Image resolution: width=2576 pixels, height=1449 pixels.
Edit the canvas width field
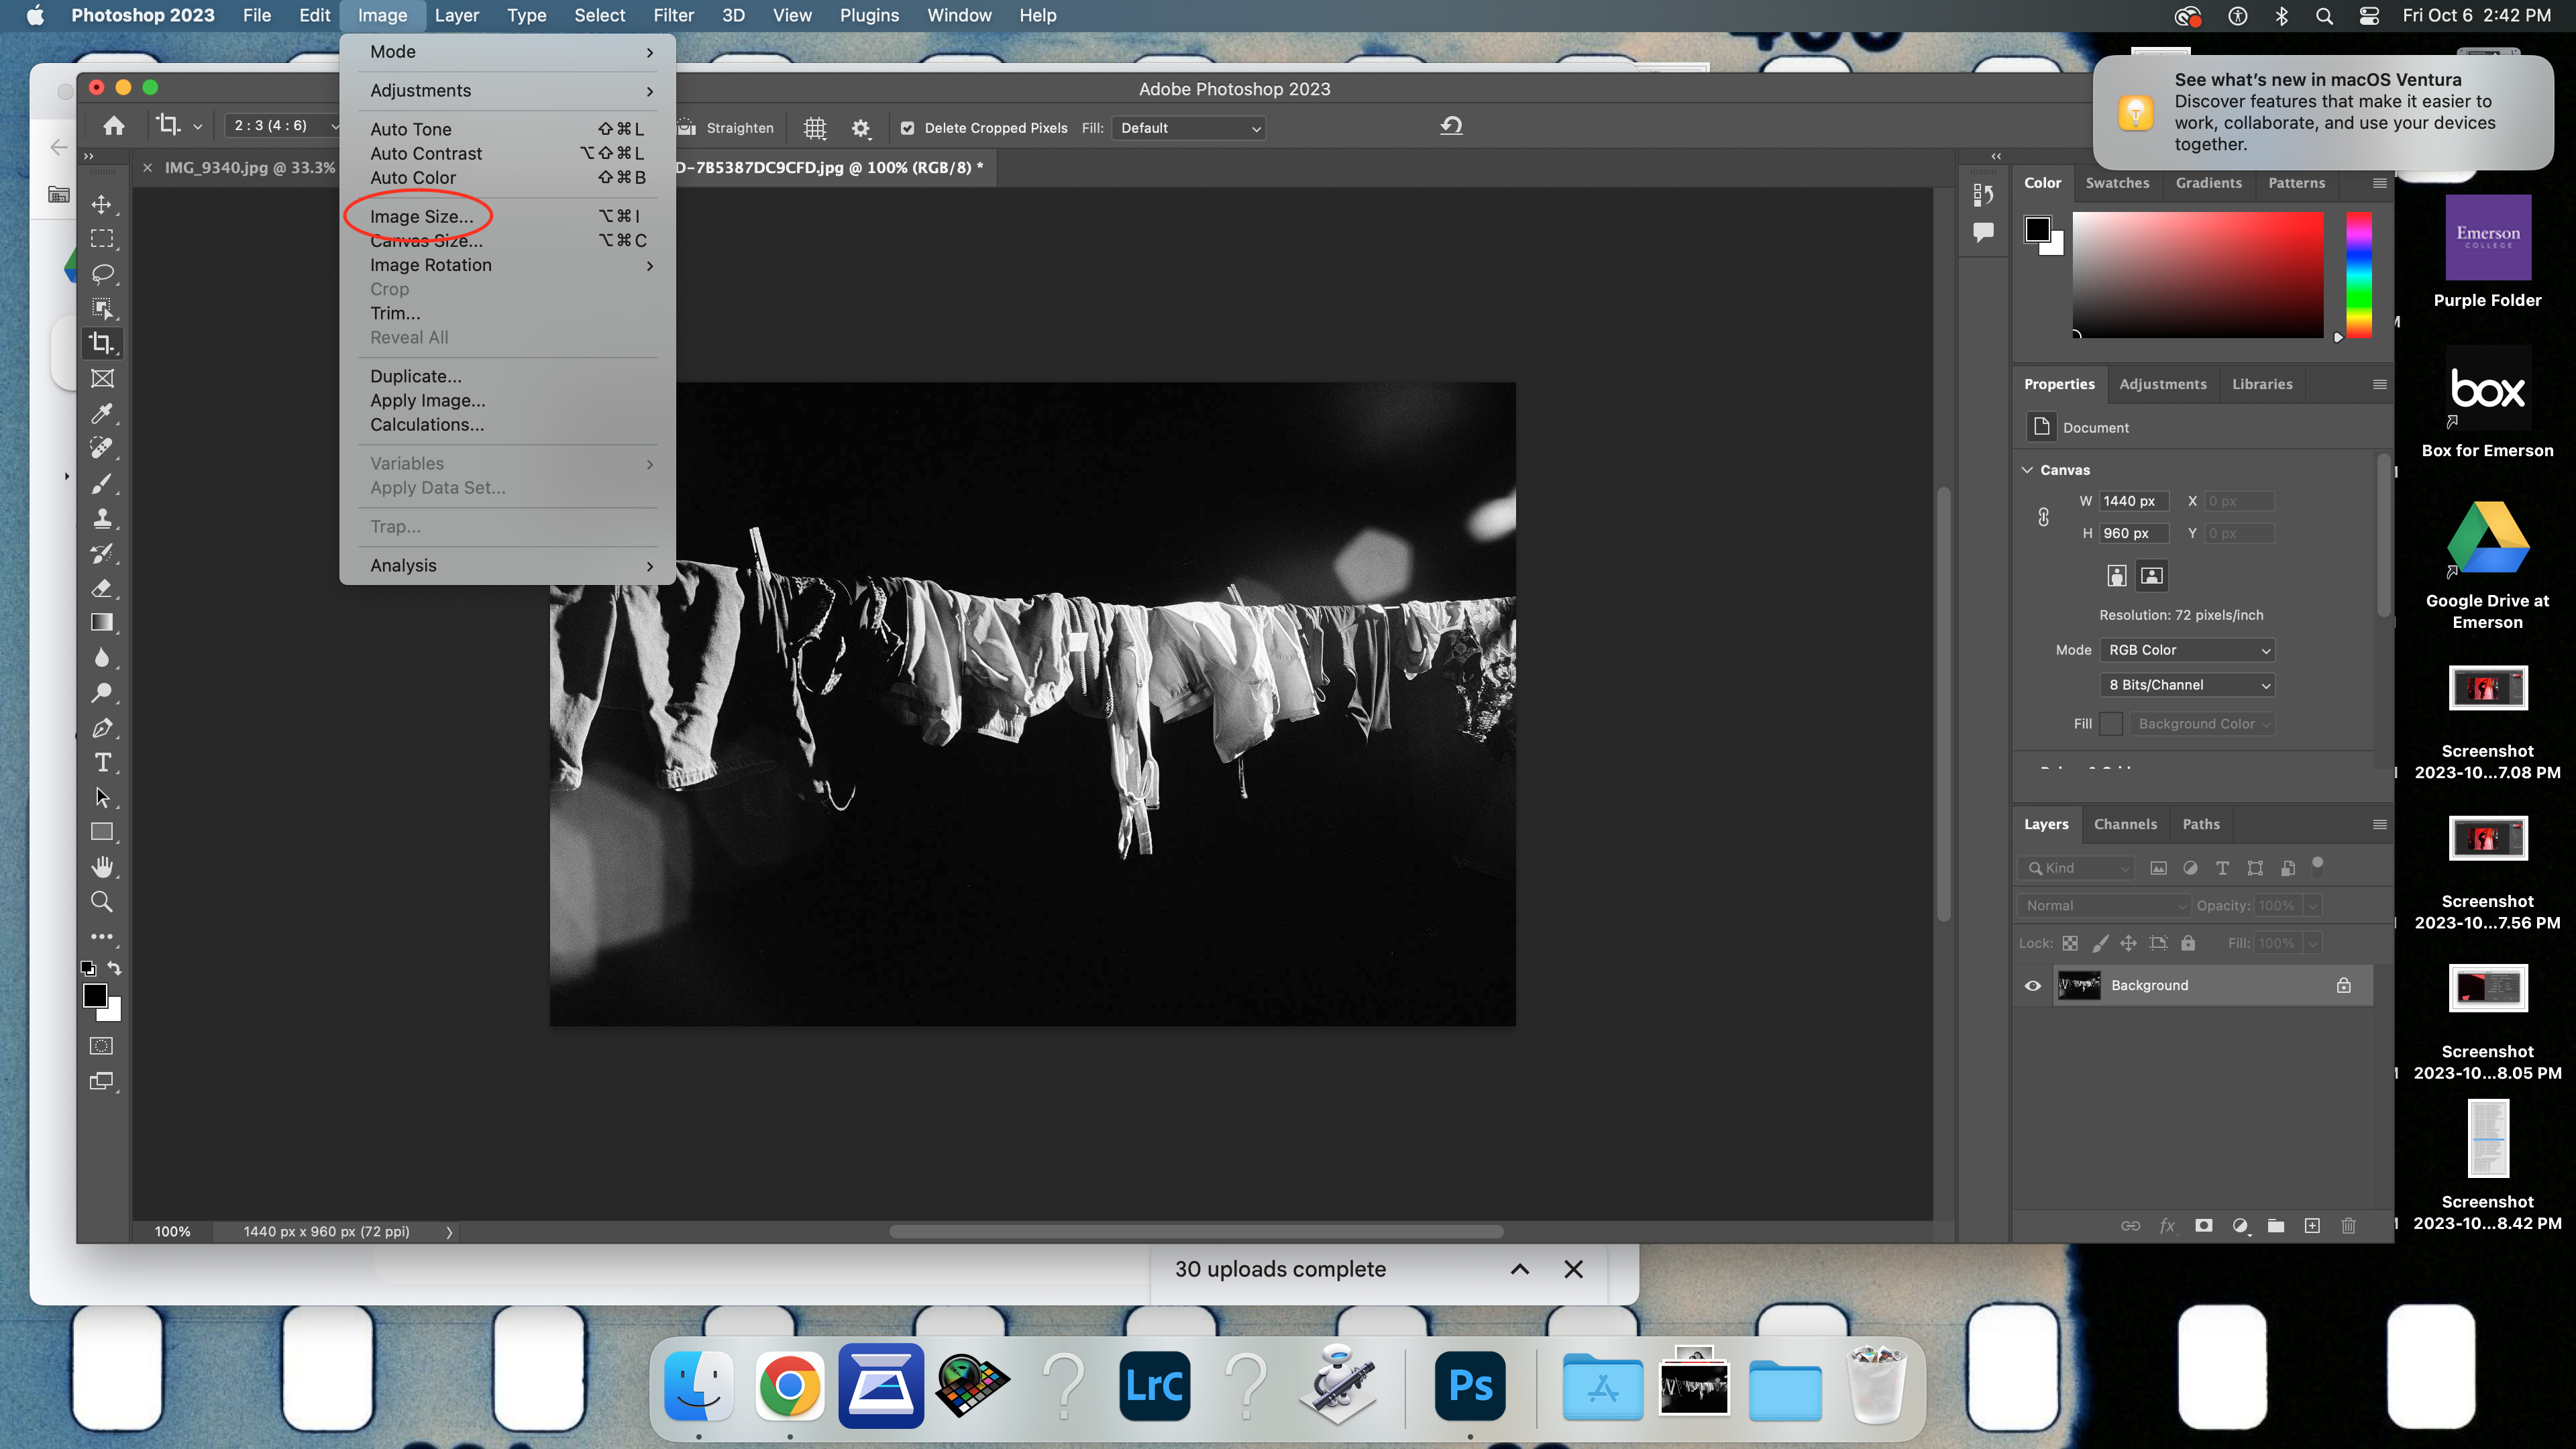[x=2133, y=501]
